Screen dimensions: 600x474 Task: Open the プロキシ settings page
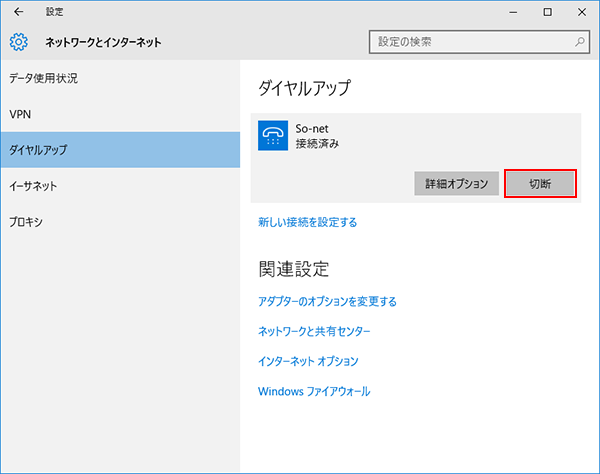pos(25,221)
